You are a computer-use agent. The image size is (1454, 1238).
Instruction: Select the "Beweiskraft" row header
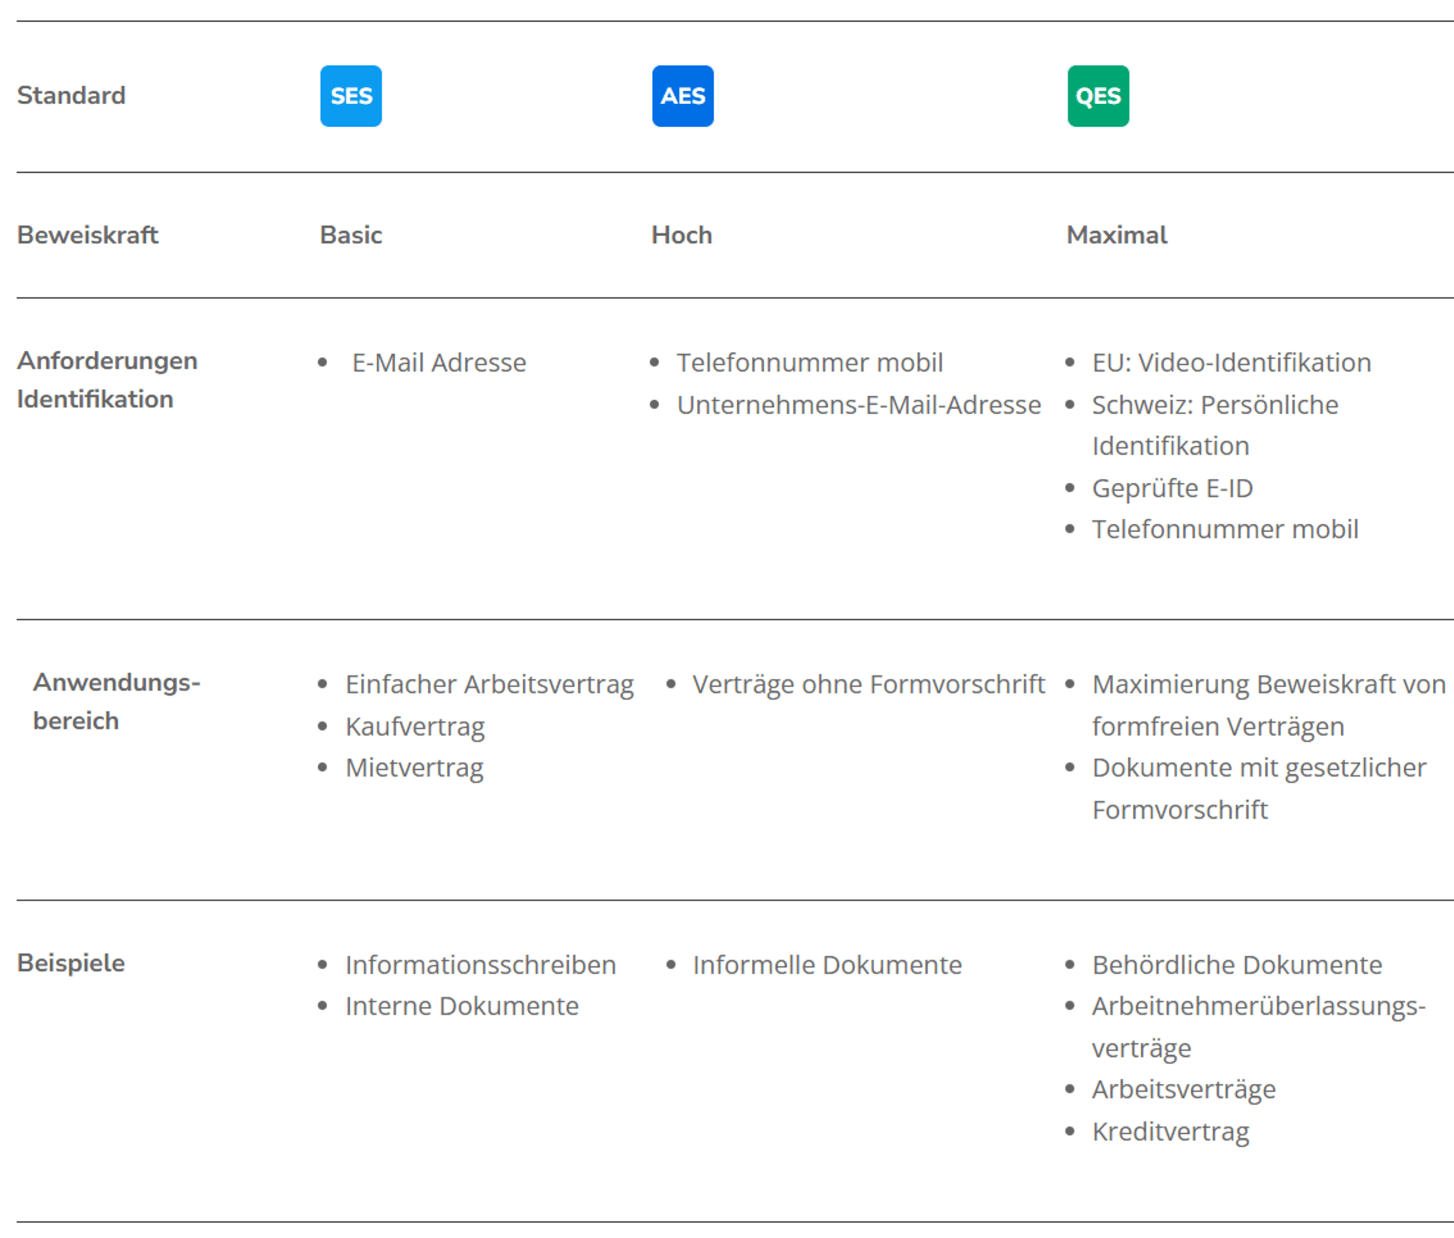[88, 235]
